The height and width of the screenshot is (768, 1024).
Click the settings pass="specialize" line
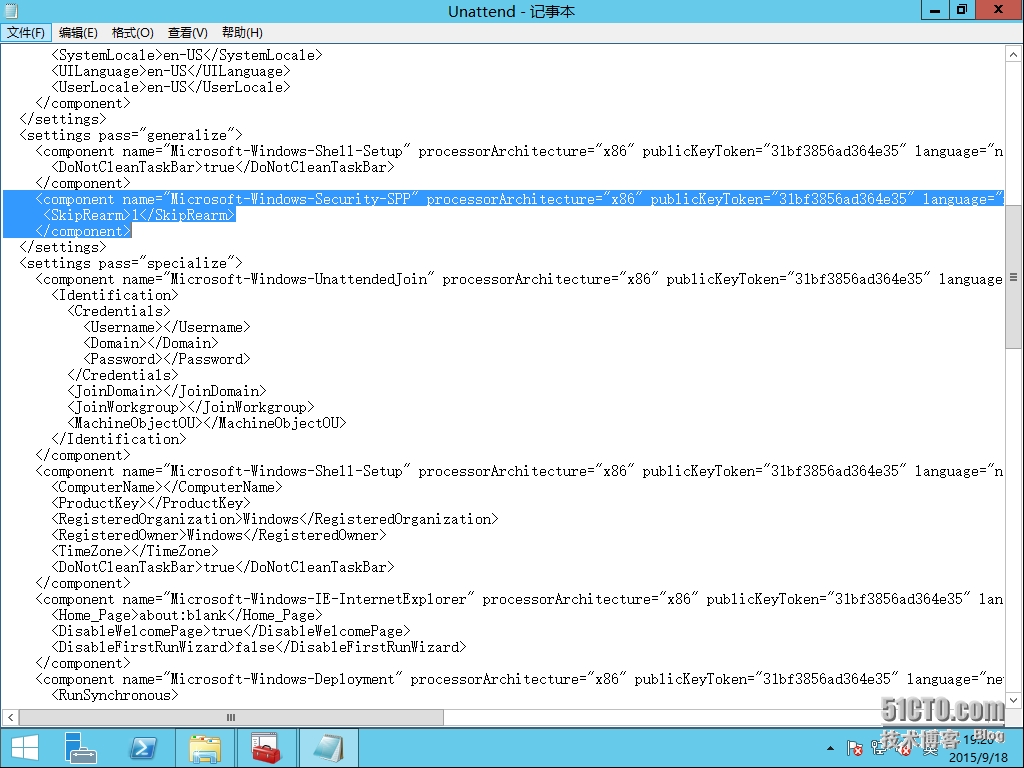(x=131, y=263)
